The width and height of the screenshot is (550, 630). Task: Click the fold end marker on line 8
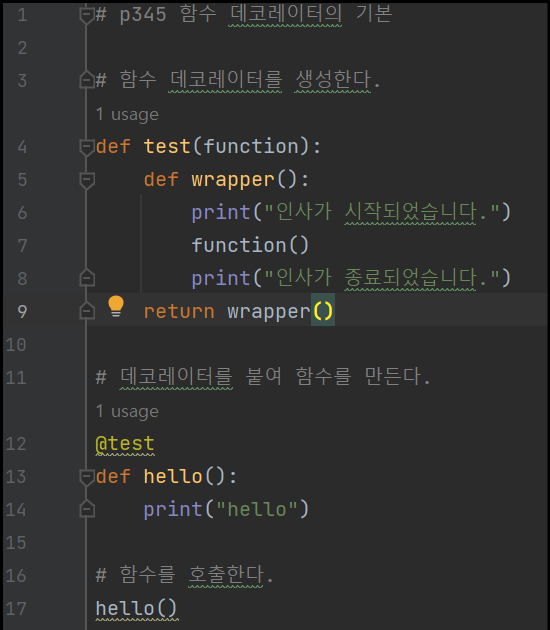pyautogui.click(x=87, y=278)
